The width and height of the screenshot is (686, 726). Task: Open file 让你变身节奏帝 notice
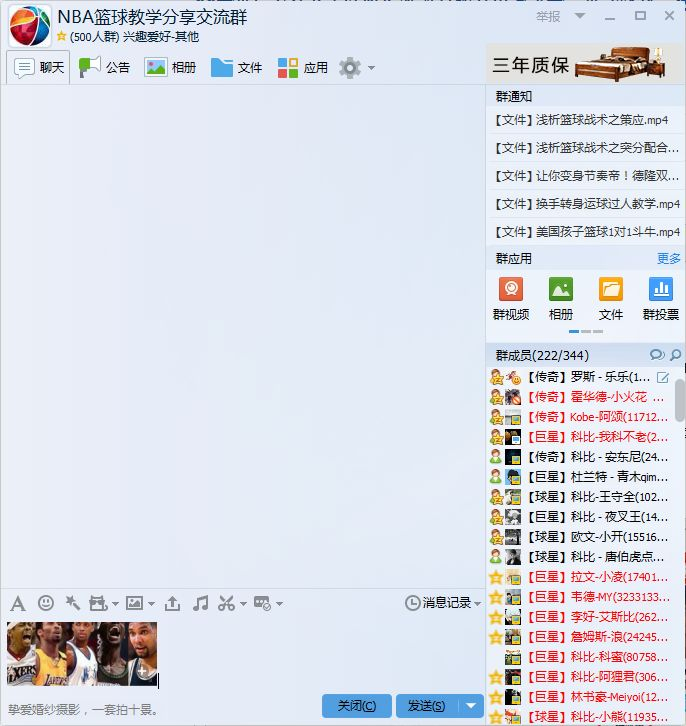click(586, 176)
